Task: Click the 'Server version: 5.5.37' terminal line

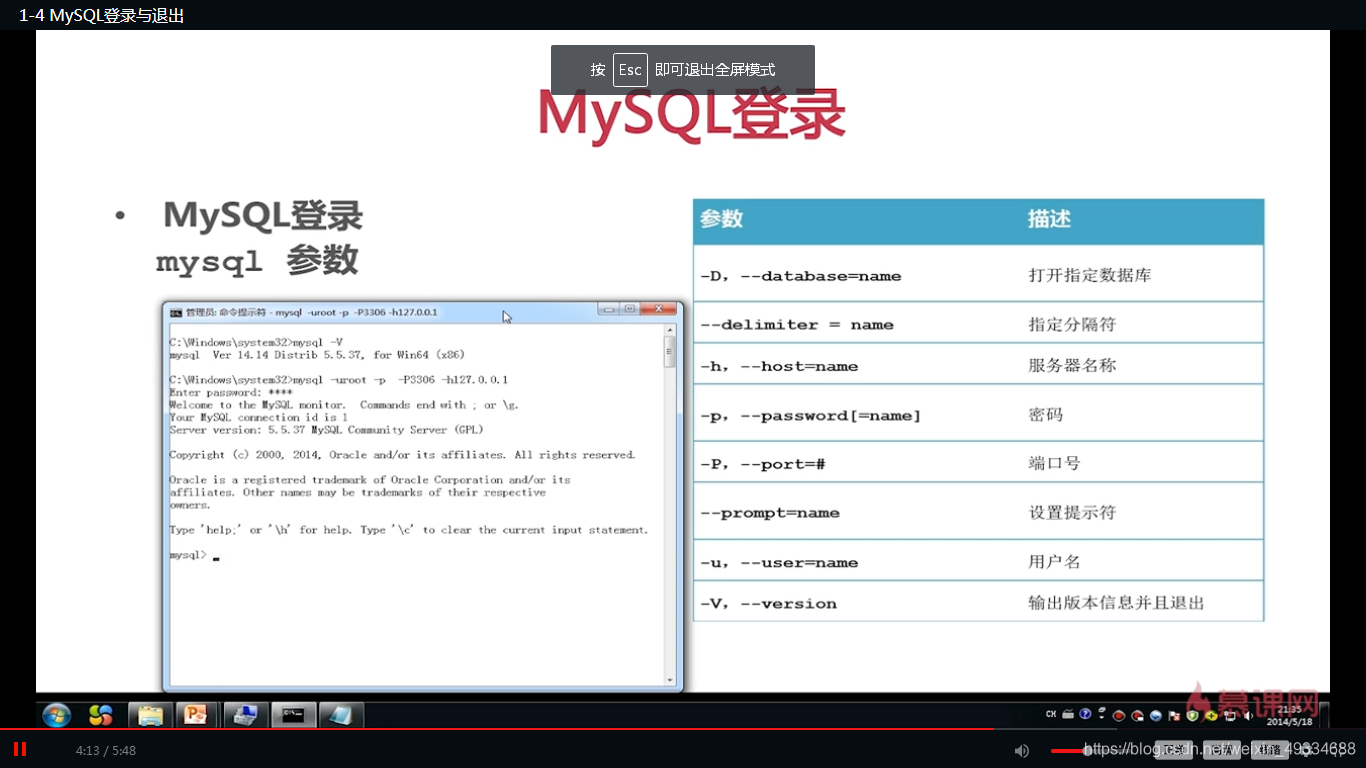Action: tap(326, 430)
